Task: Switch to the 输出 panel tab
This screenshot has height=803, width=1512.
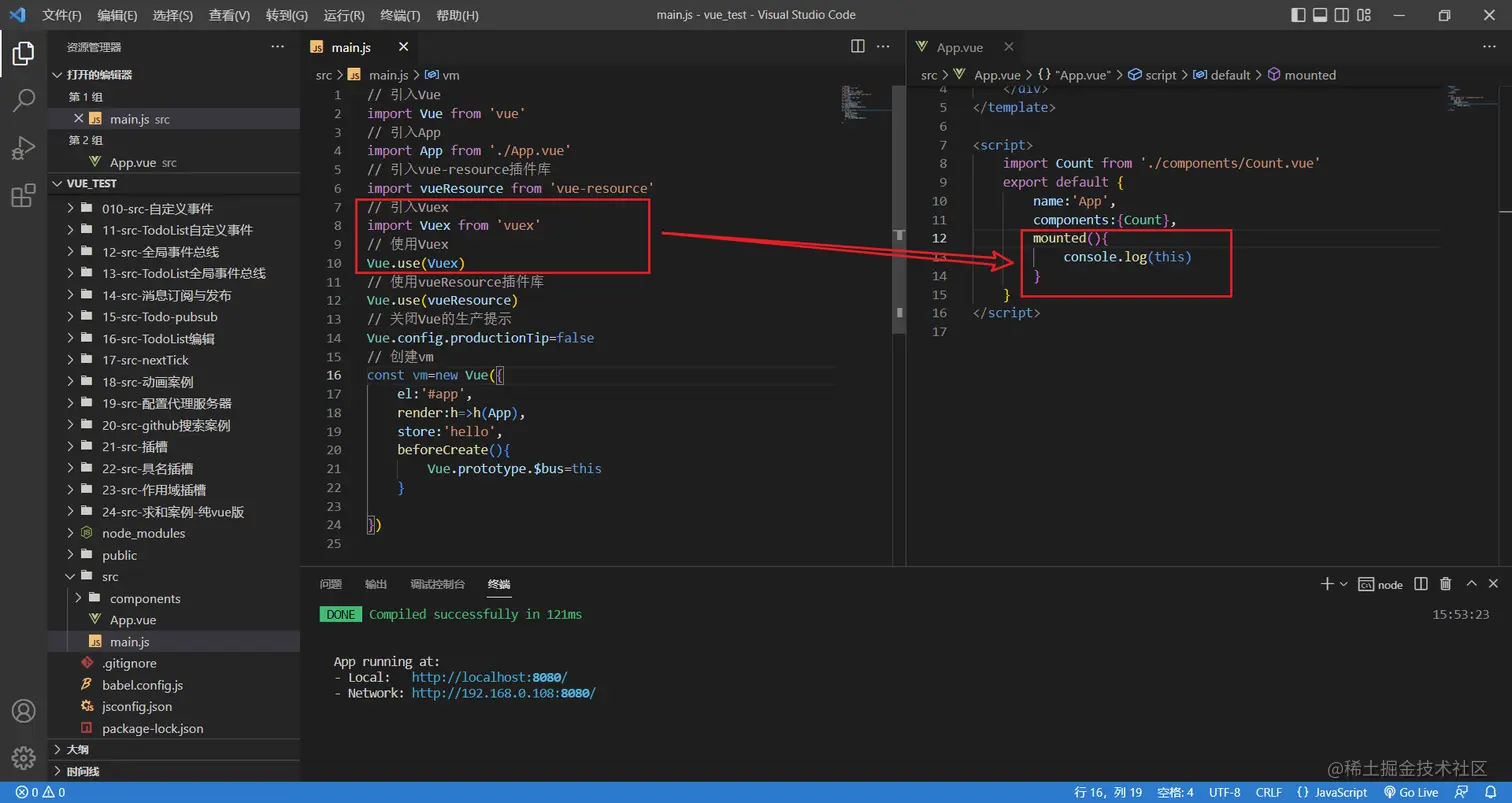Action: (x=376, y=584)
